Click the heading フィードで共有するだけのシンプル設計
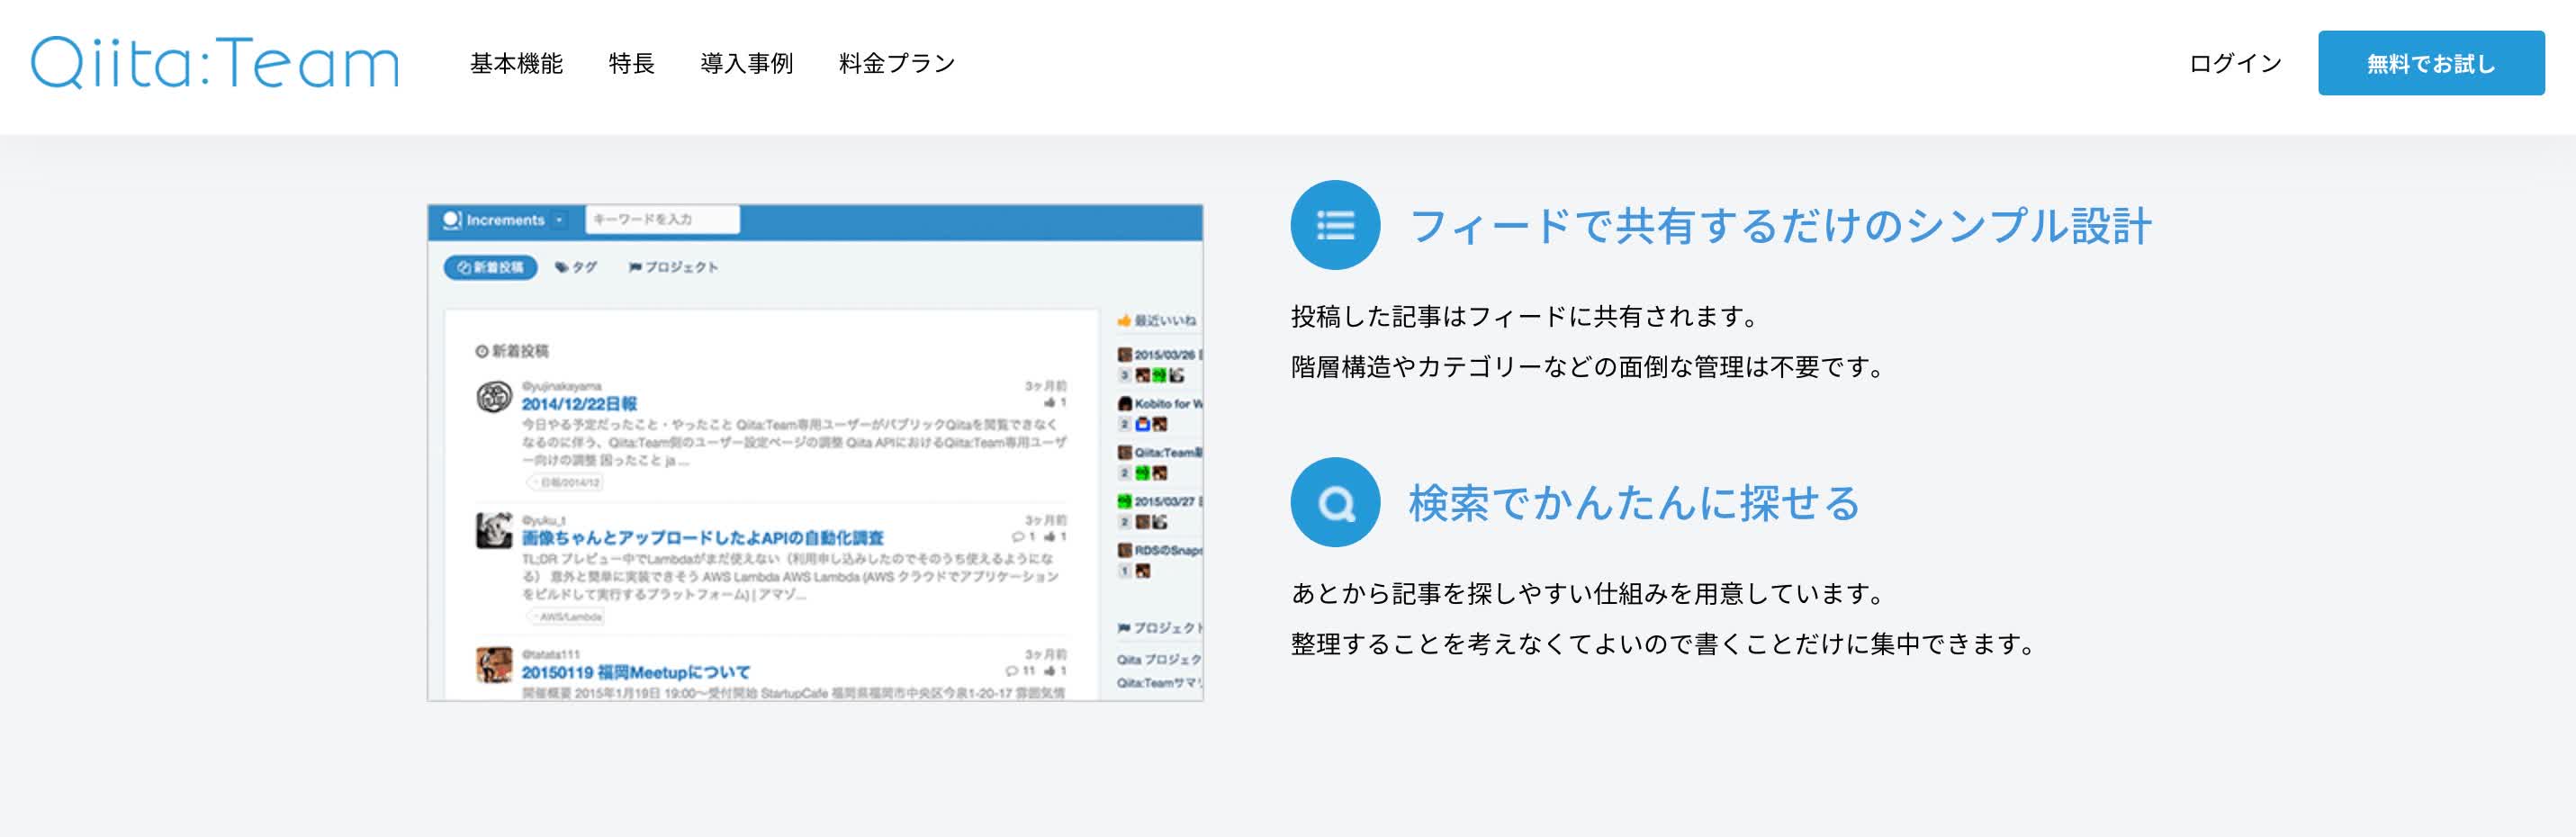 (x=1780, y=226)
